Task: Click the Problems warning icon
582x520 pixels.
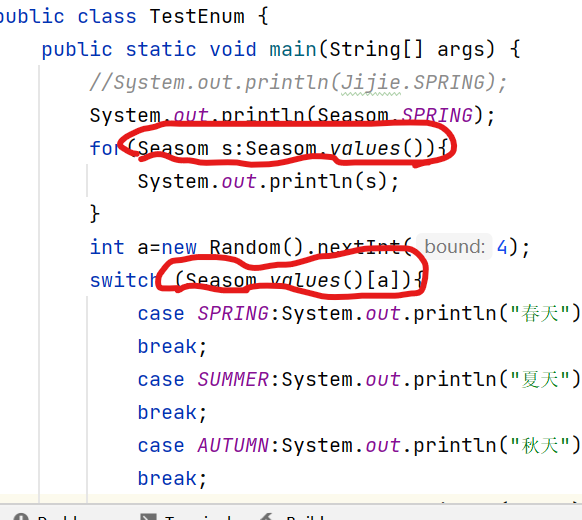Action: tap(21, 517)
